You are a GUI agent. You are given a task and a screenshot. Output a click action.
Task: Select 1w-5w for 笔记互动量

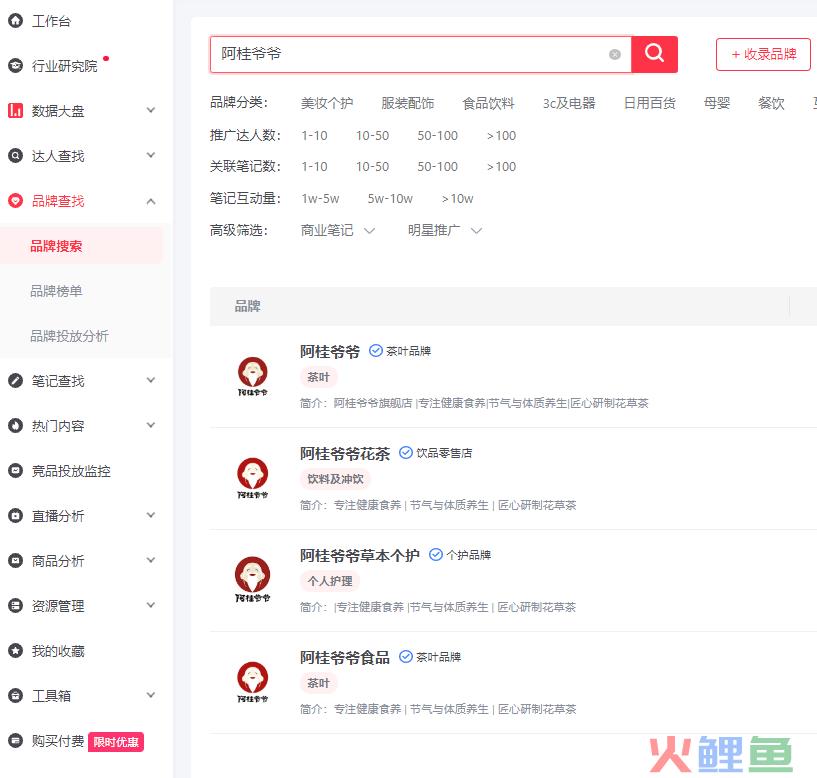pyautogui.click(x=320, y=199)
